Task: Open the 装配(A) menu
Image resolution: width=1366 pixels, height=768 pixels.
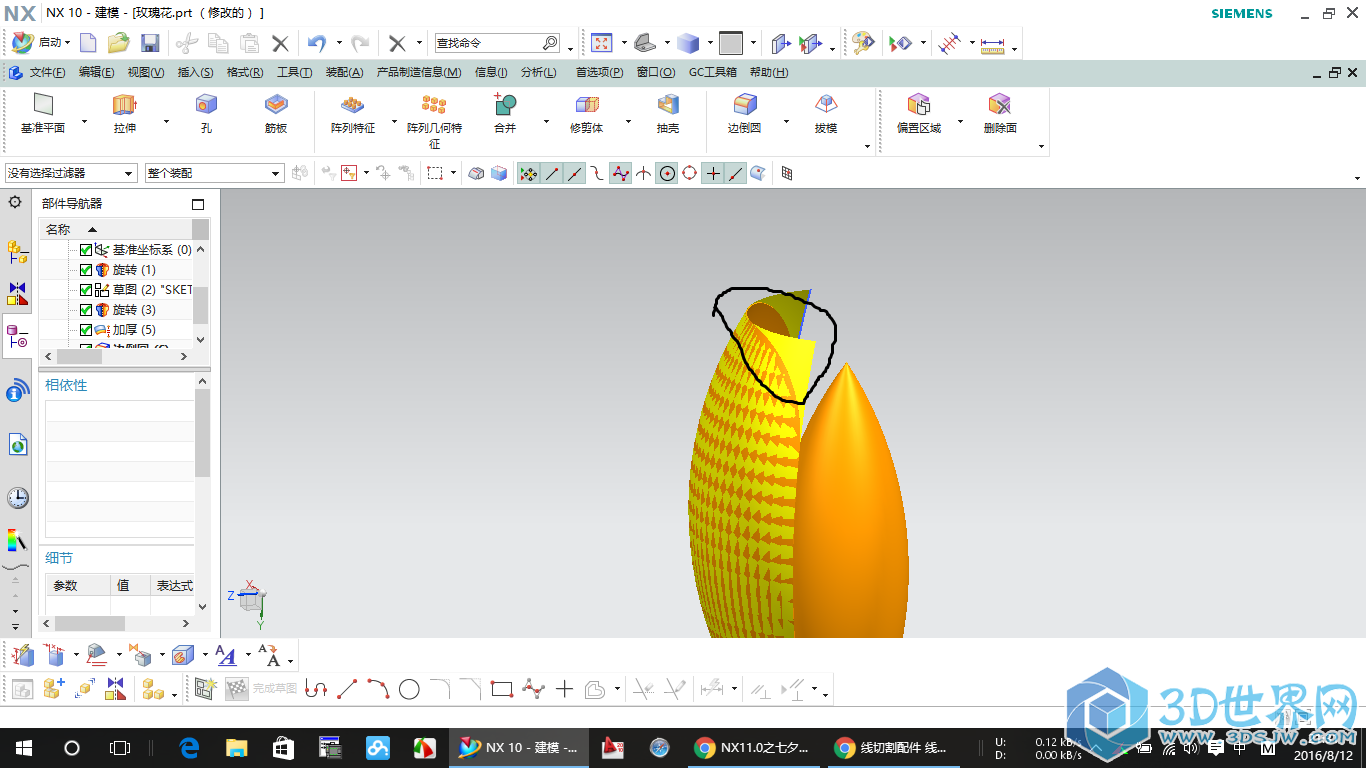Action: [x=344, y=72]
